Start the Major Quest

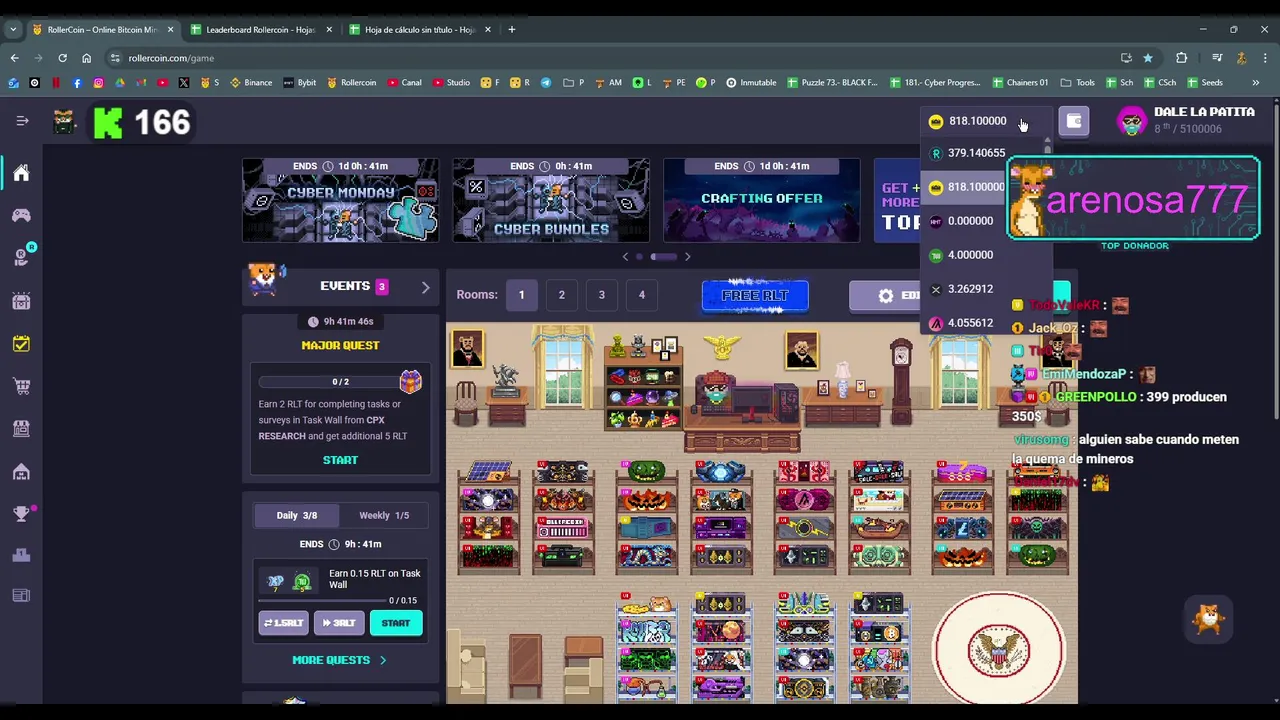[340, 460]
